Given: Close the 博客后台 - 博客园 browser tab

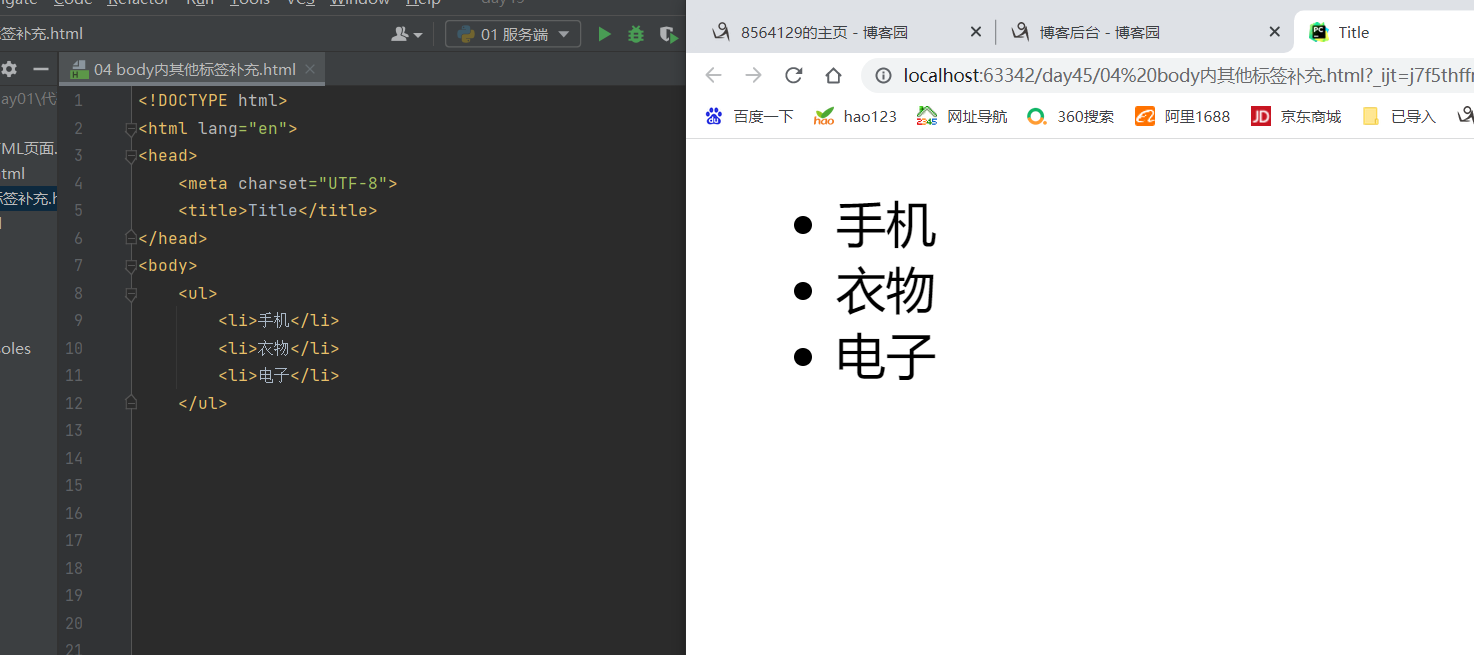Looking at the screenshot, I should click(1274, 32).
